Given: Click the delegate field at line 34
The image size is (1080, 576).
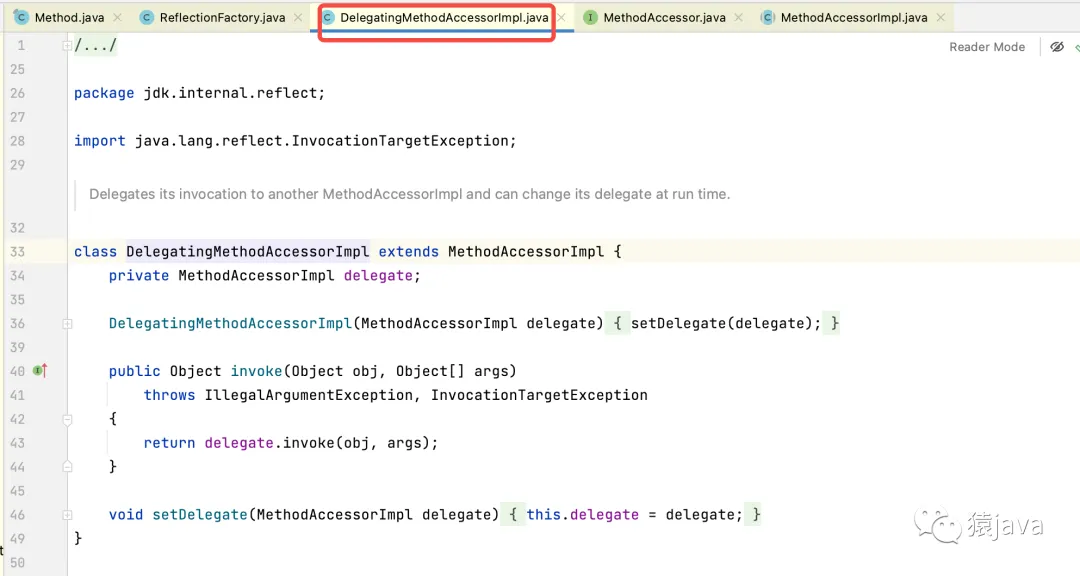Looking at the screenshot, I should [378, 276].
